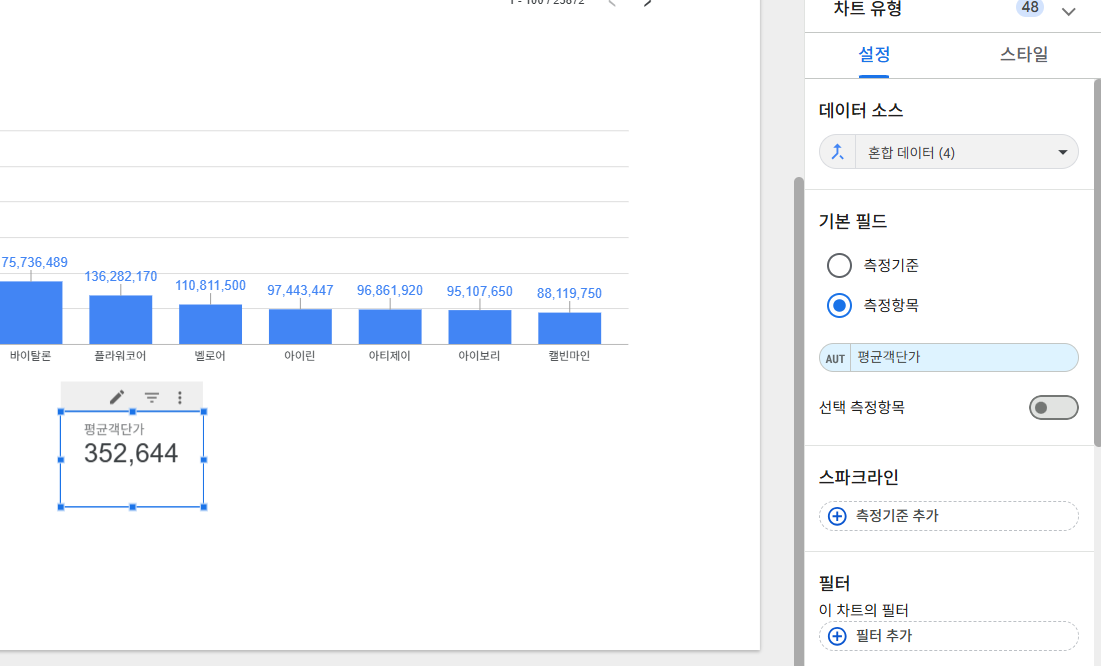Click the 플라워코어 axis label
Screen dimensions: 1101x666
click(x=121, y=356)
